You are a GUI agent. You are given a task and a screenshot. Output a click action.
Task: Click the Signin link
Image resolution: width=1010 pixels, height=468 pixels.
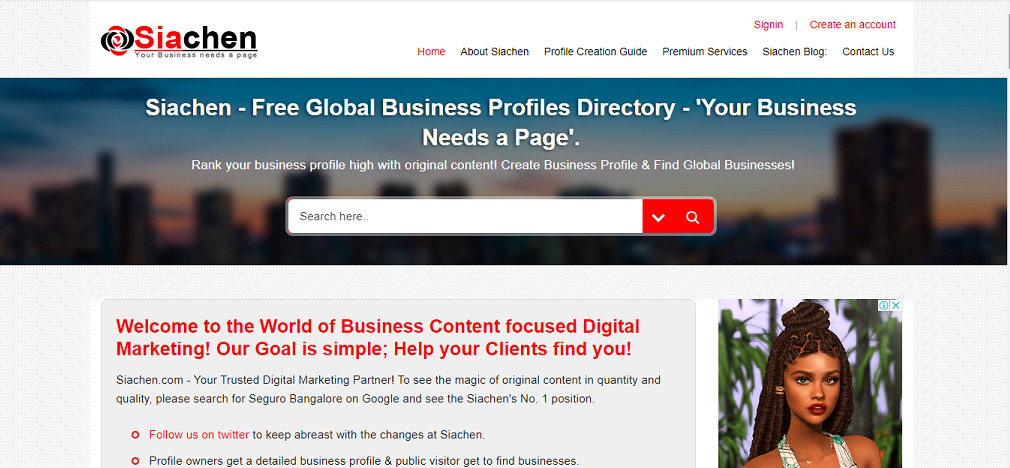tap(768, 24)
